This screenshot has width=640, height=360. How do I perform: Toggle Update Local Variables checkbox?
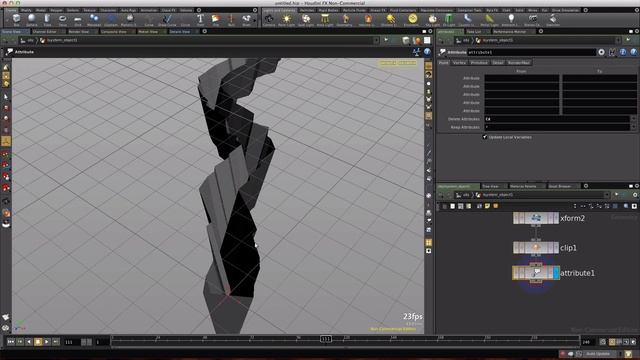484,137
